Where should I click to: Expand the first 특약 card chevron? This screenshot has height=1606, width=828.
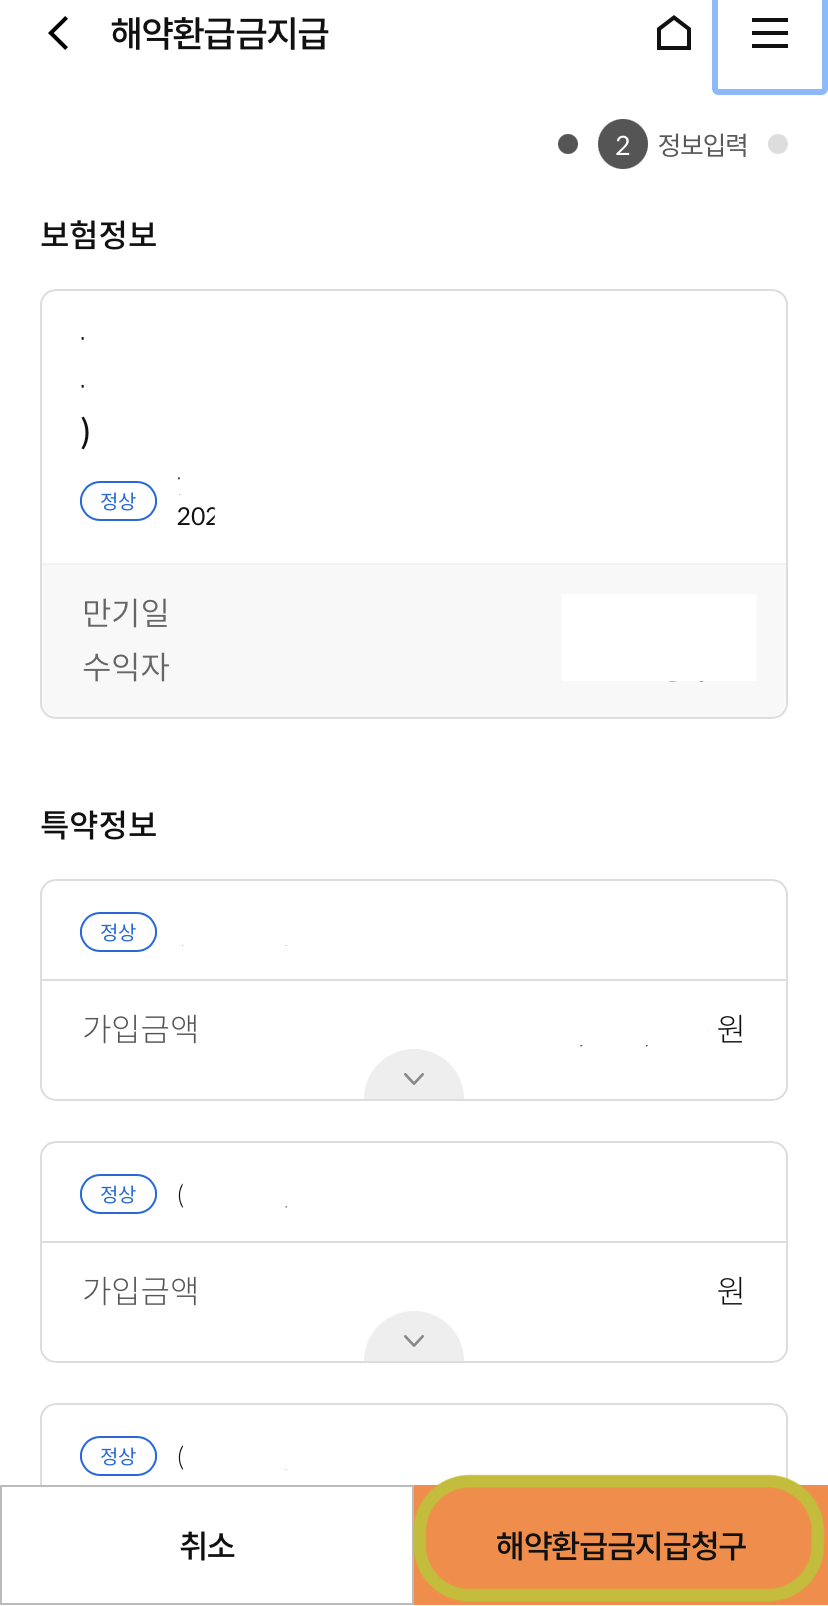[x=414, y=1076]
